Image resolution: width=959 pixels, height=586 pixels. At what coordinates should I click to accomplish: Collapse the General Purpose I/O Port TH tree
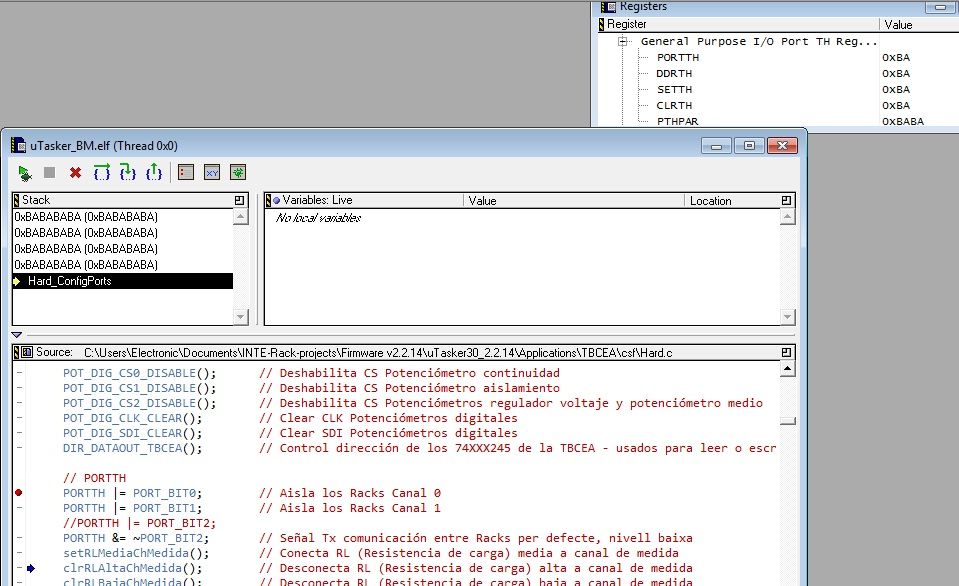623,42
